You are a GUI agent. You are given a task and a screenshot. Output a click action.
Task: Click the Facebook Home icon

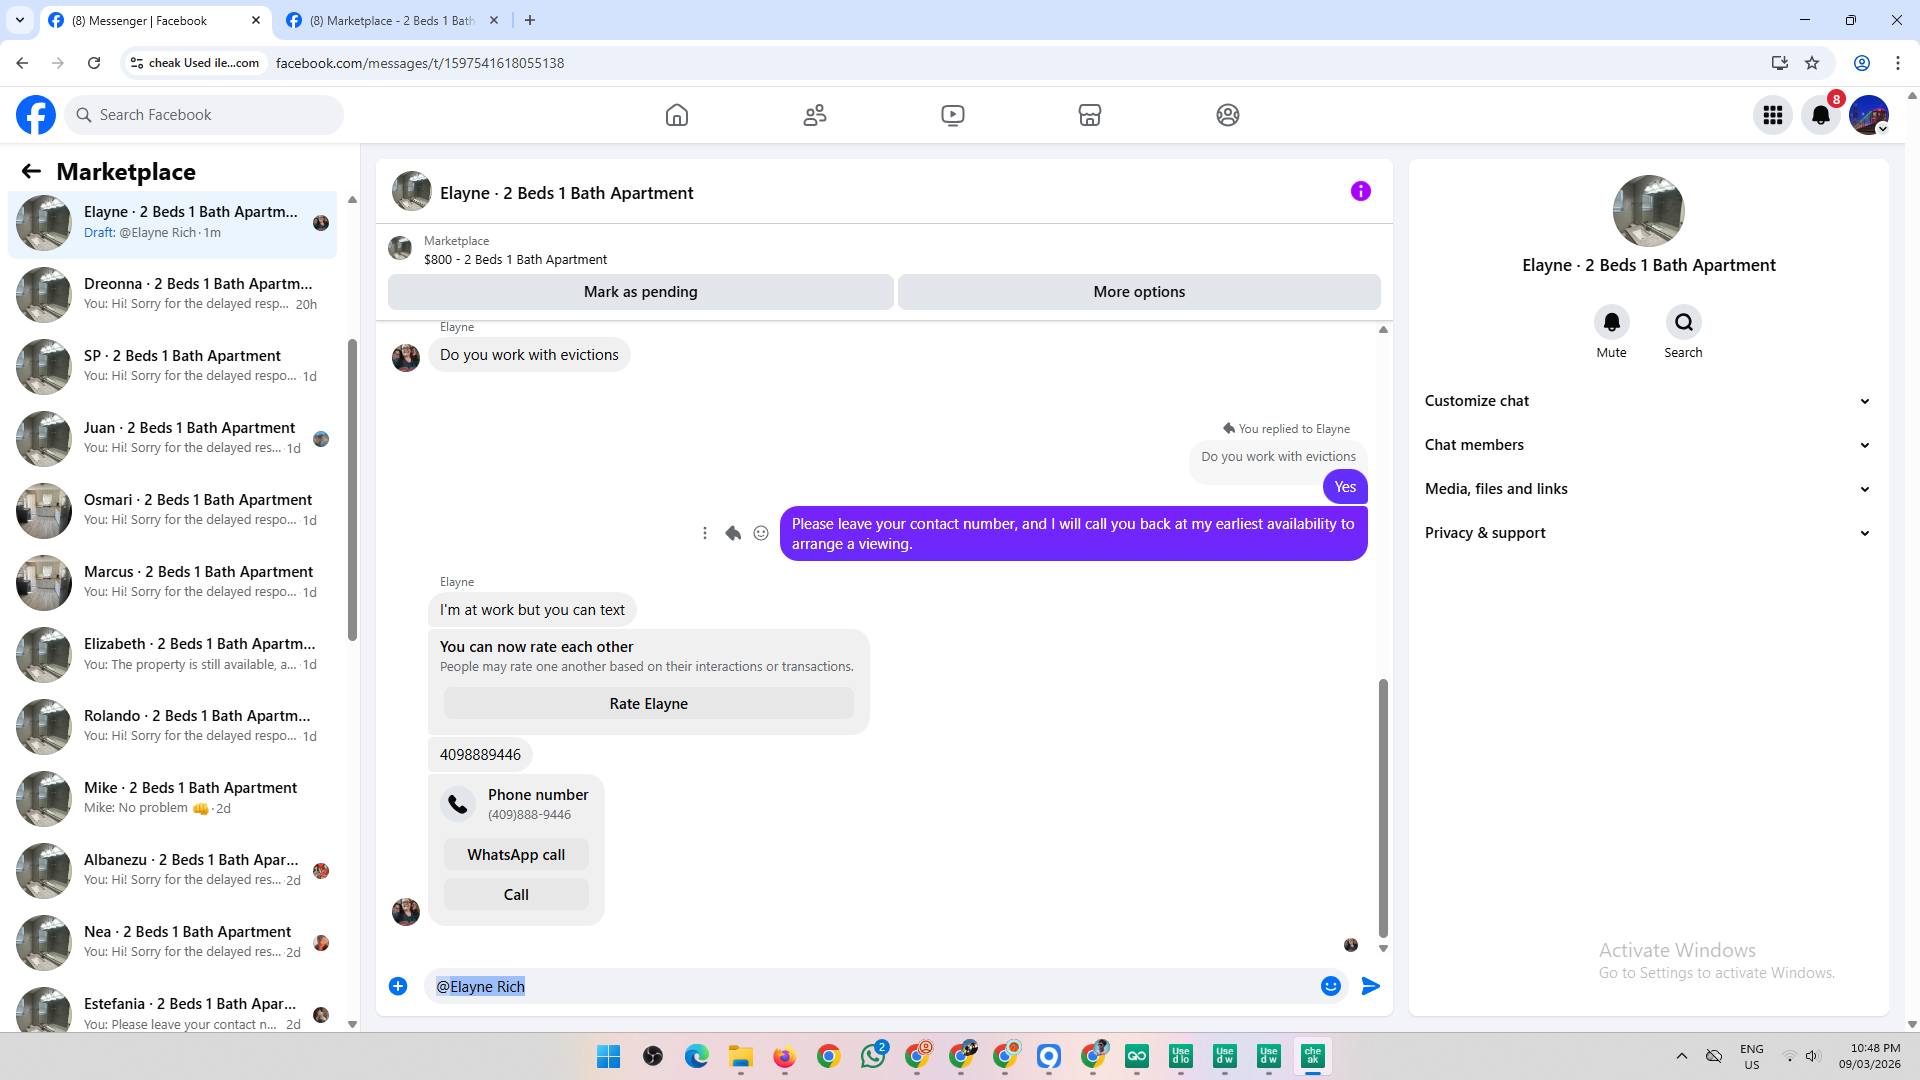677,115
